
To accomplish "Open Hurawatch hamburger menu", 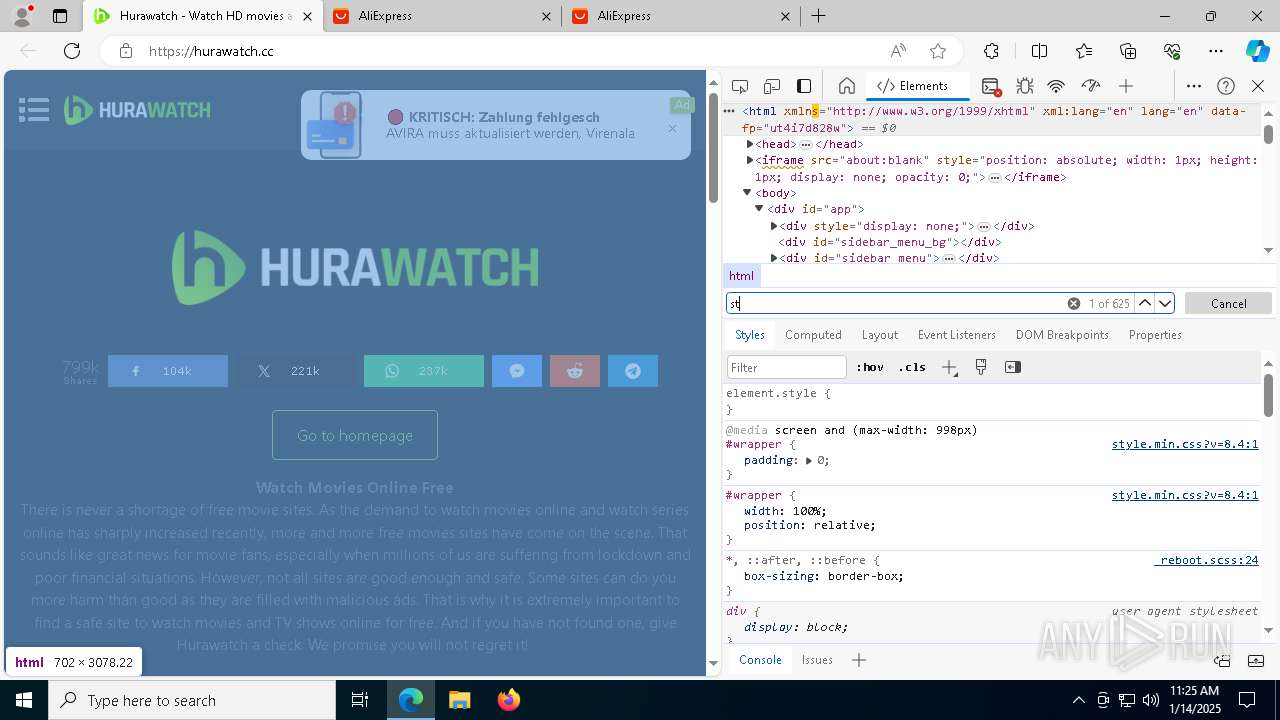I will tap(34, 110).
